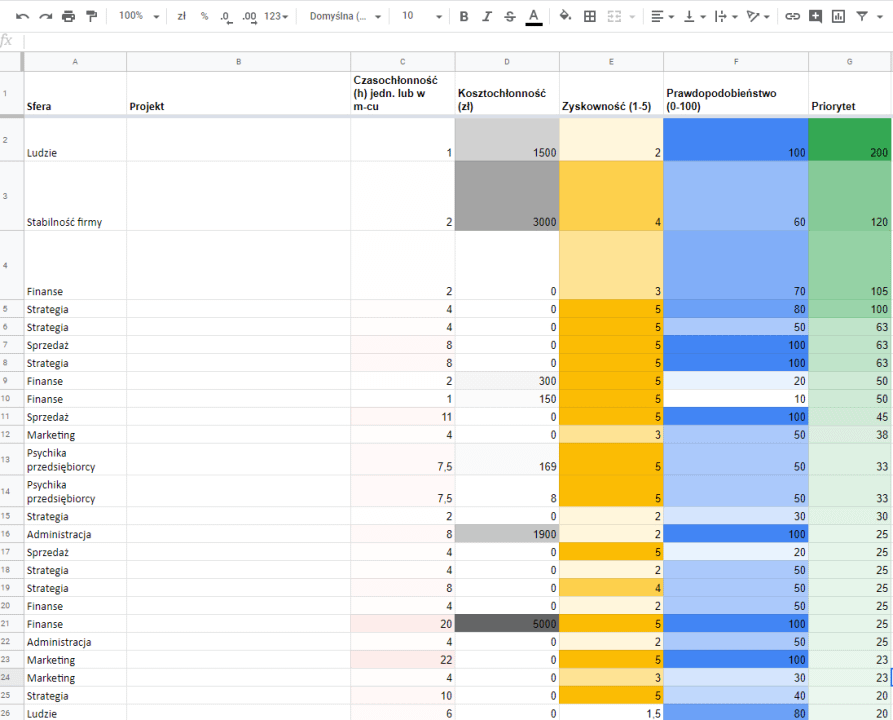Viewport: 893px width, 720px height.
Task: Open the text color picker
Action: coord(534,16)
